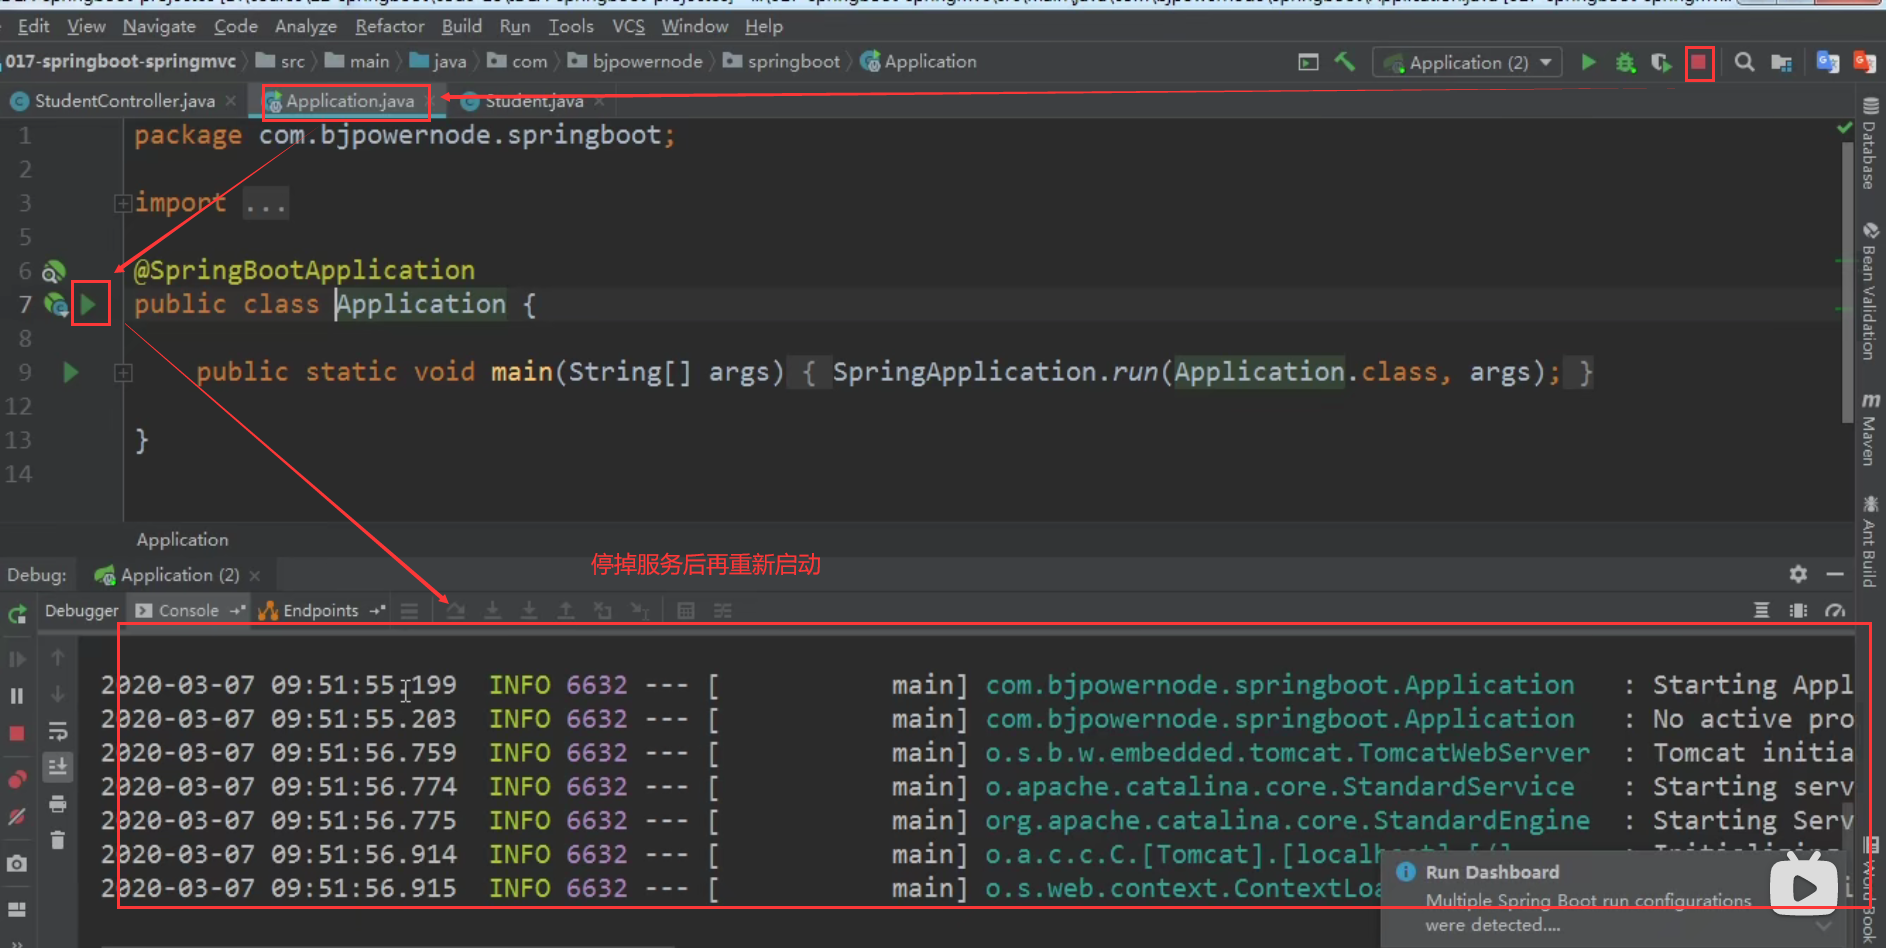1886x948 pixels.
Task: Rerun Application in the Debug panel
Action: tap(17, 614)
